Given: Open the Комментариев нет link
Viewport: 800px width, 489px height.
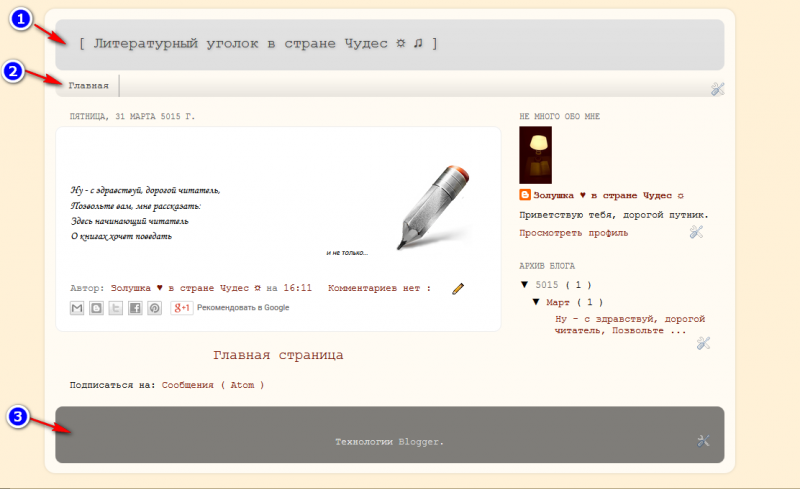Looking at the screenshot, I should click(x=379, y=288).
